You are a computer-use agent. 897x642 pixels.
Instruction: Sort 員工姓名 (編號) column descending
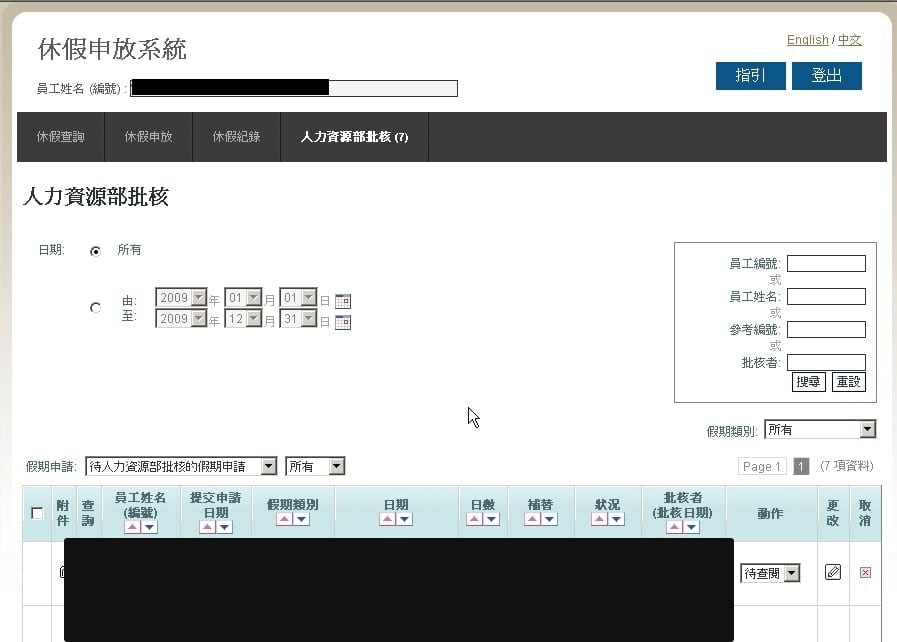click(149, 527)
